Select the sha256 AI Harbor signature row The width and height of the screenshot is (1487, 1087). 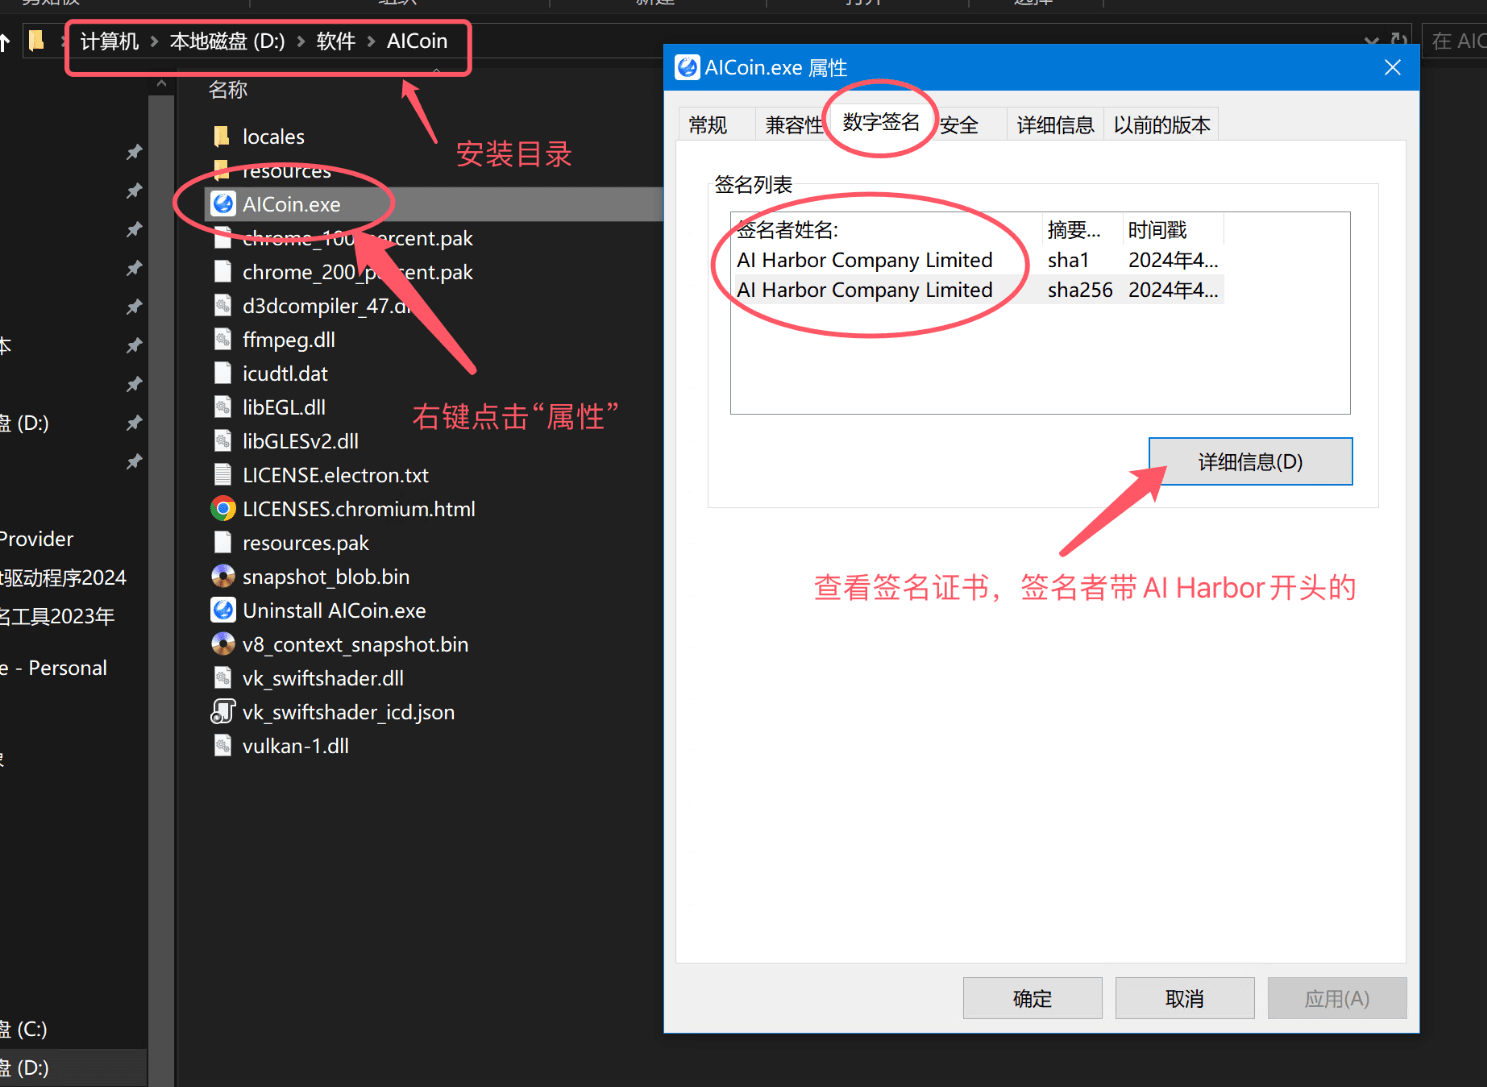(978, 290)
